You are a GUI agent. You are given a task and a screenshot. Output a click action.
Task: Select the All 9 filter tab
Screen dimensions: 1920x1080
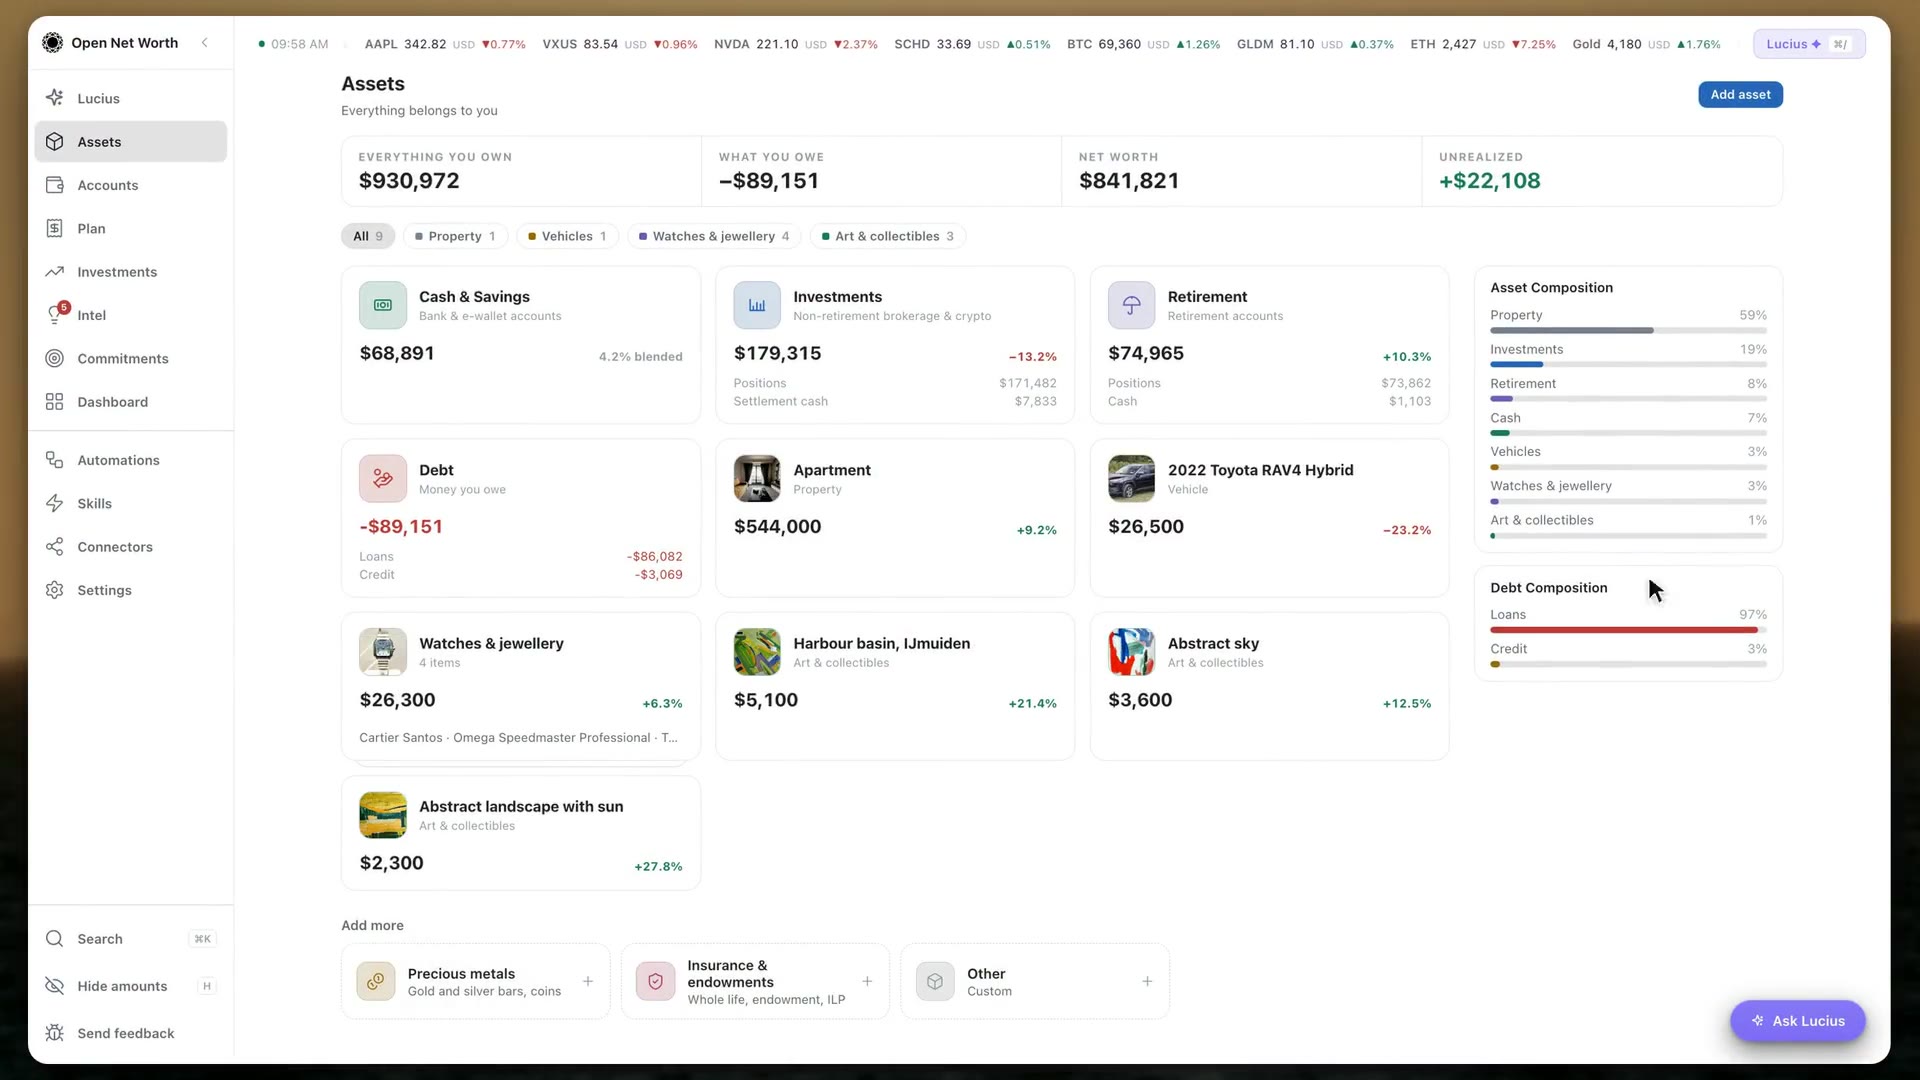[368, 236]
